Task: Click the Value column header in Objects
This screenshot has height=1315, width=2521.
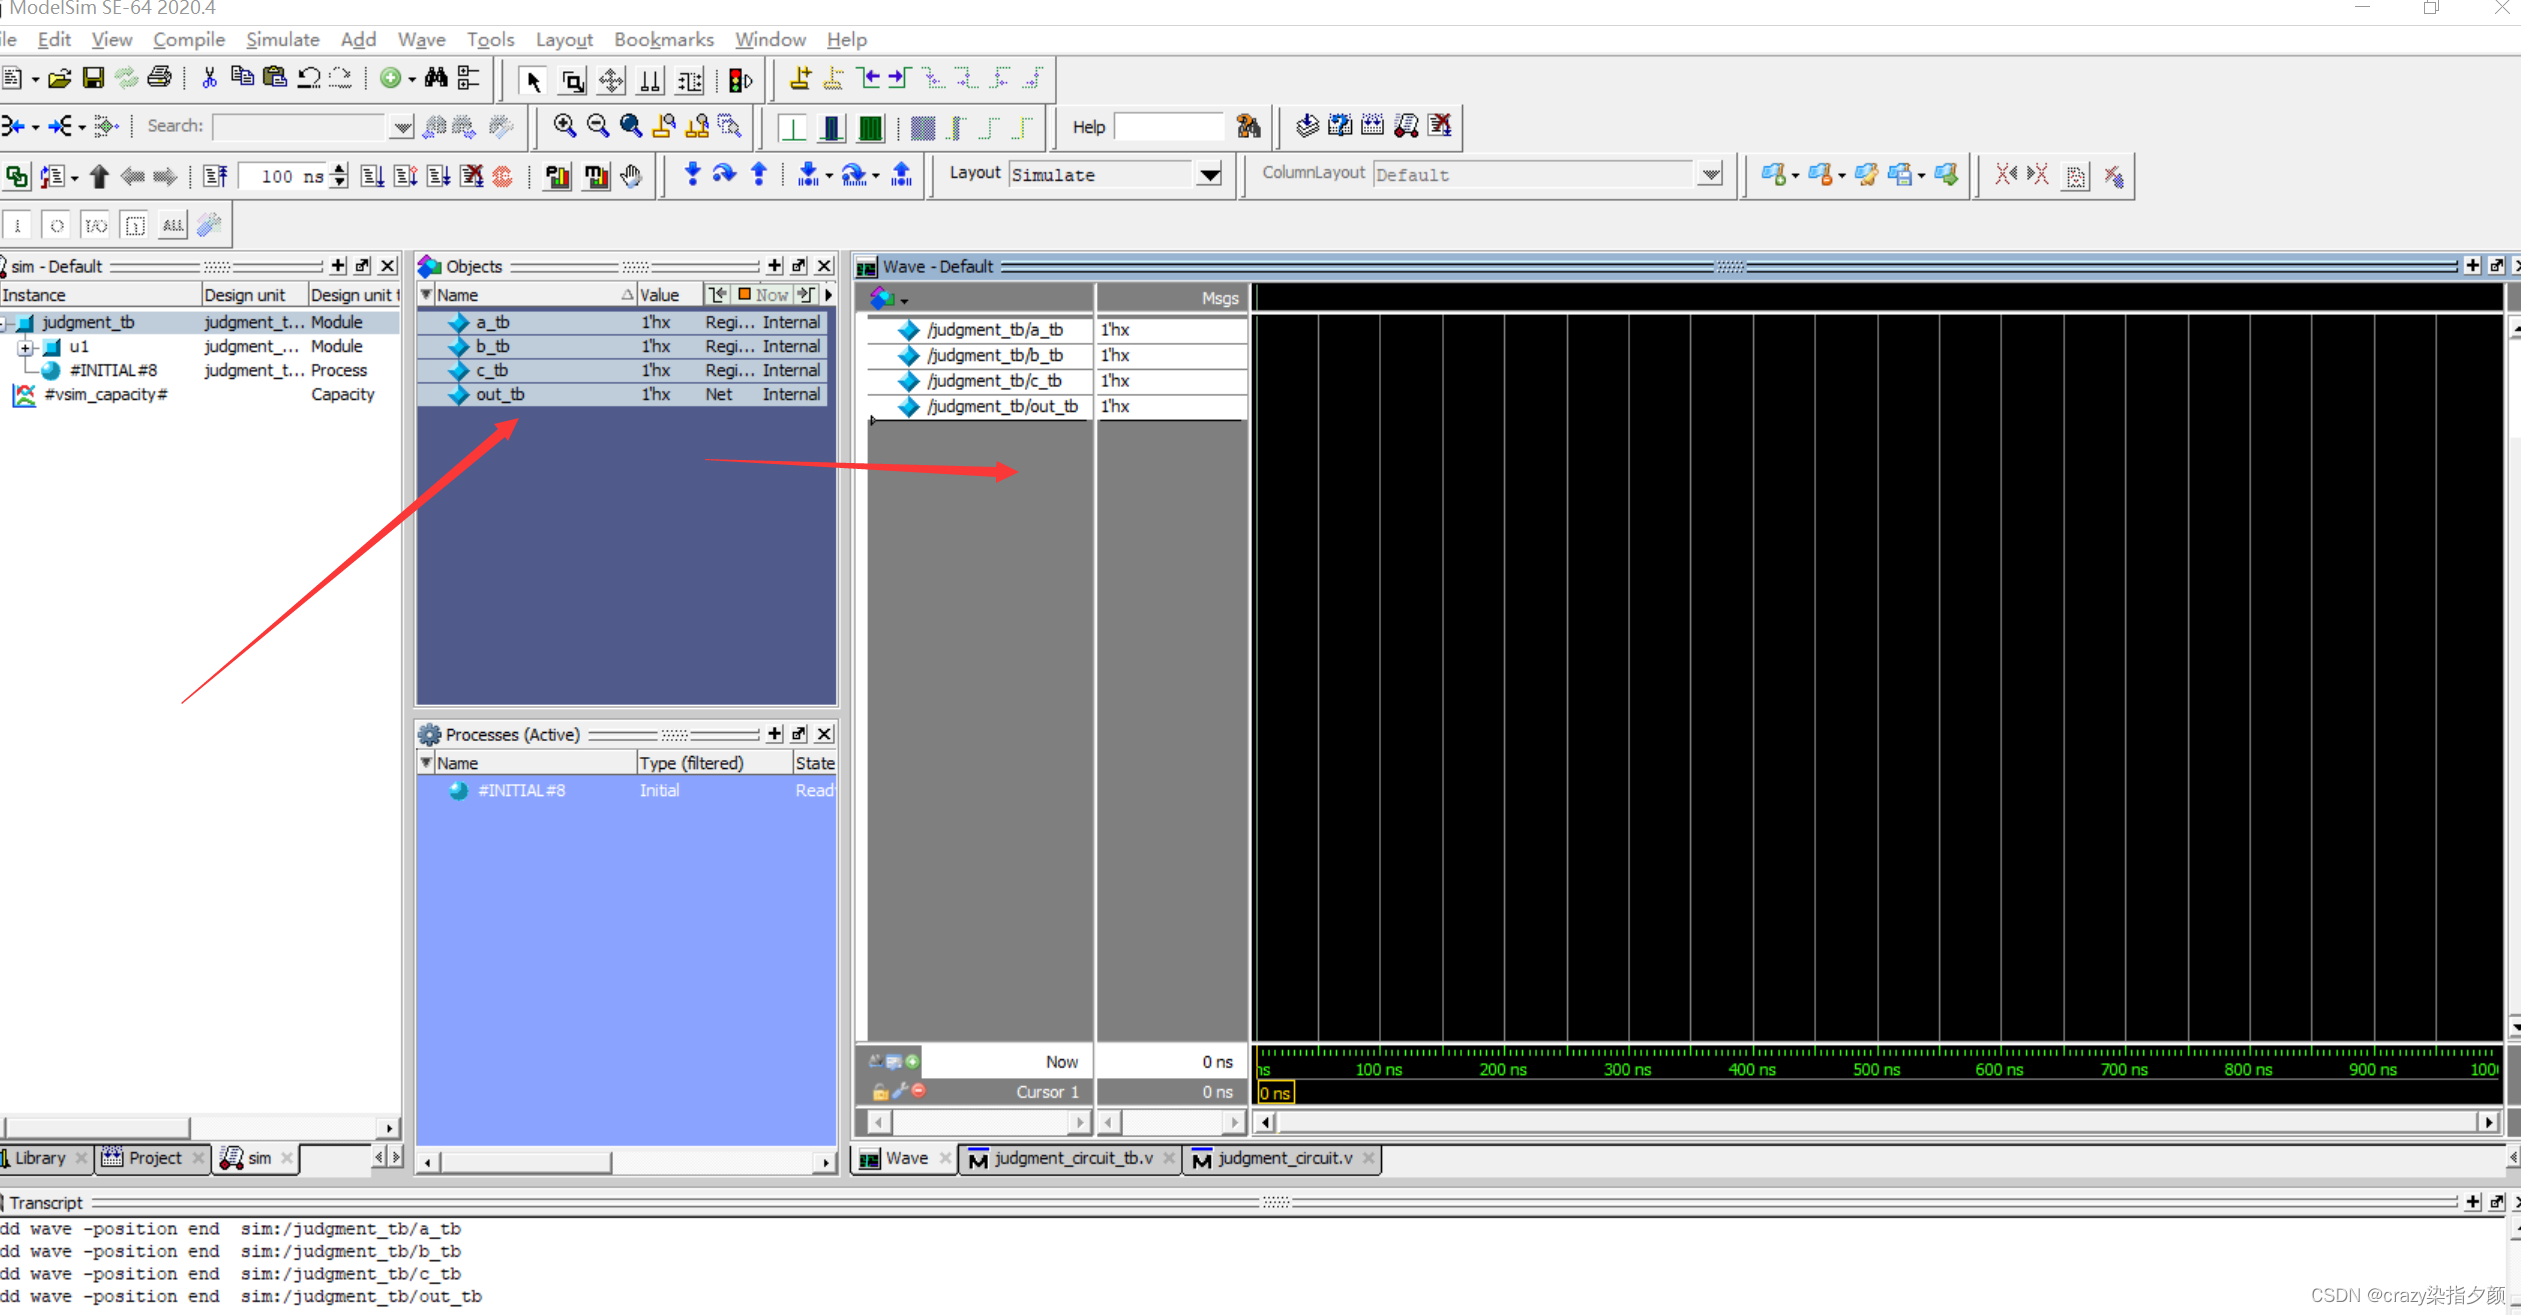Action: (668, 295)
